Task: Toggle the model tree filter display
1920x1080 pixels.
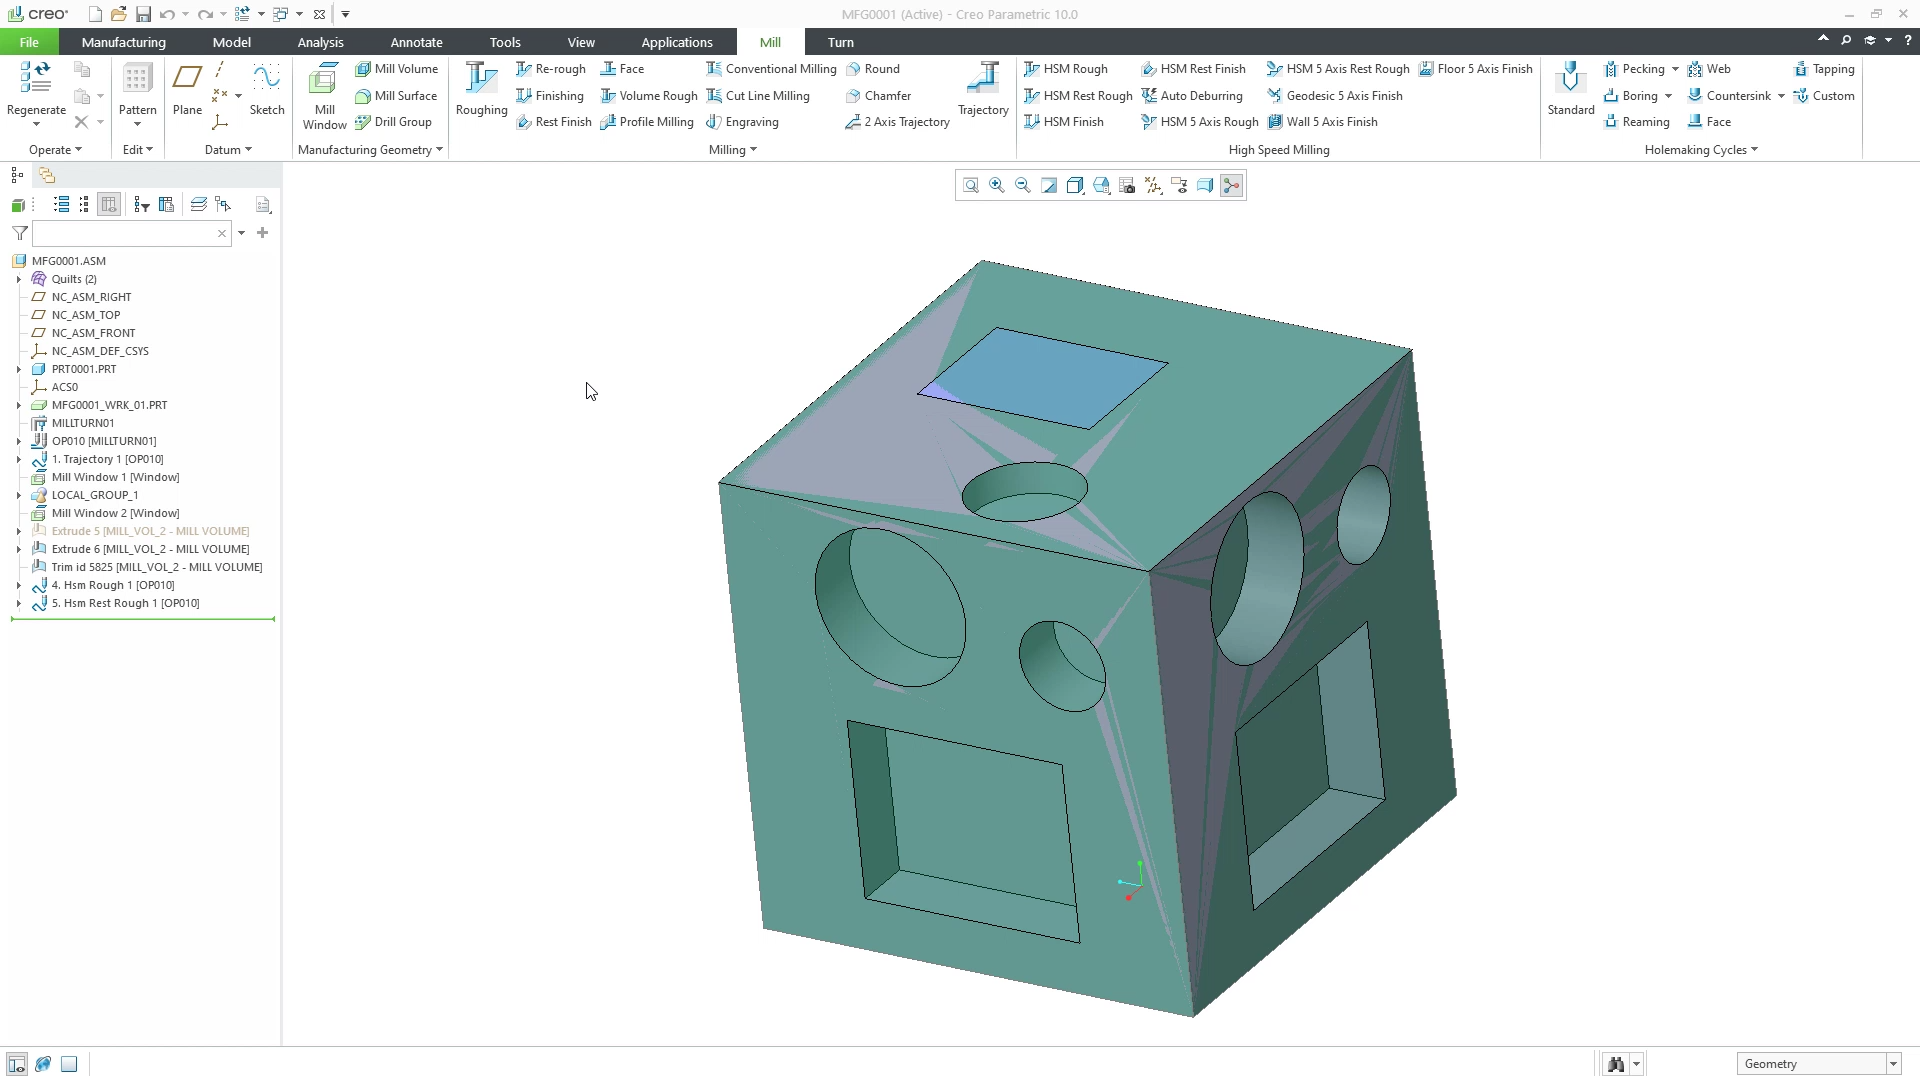Action: click(140, 204)
